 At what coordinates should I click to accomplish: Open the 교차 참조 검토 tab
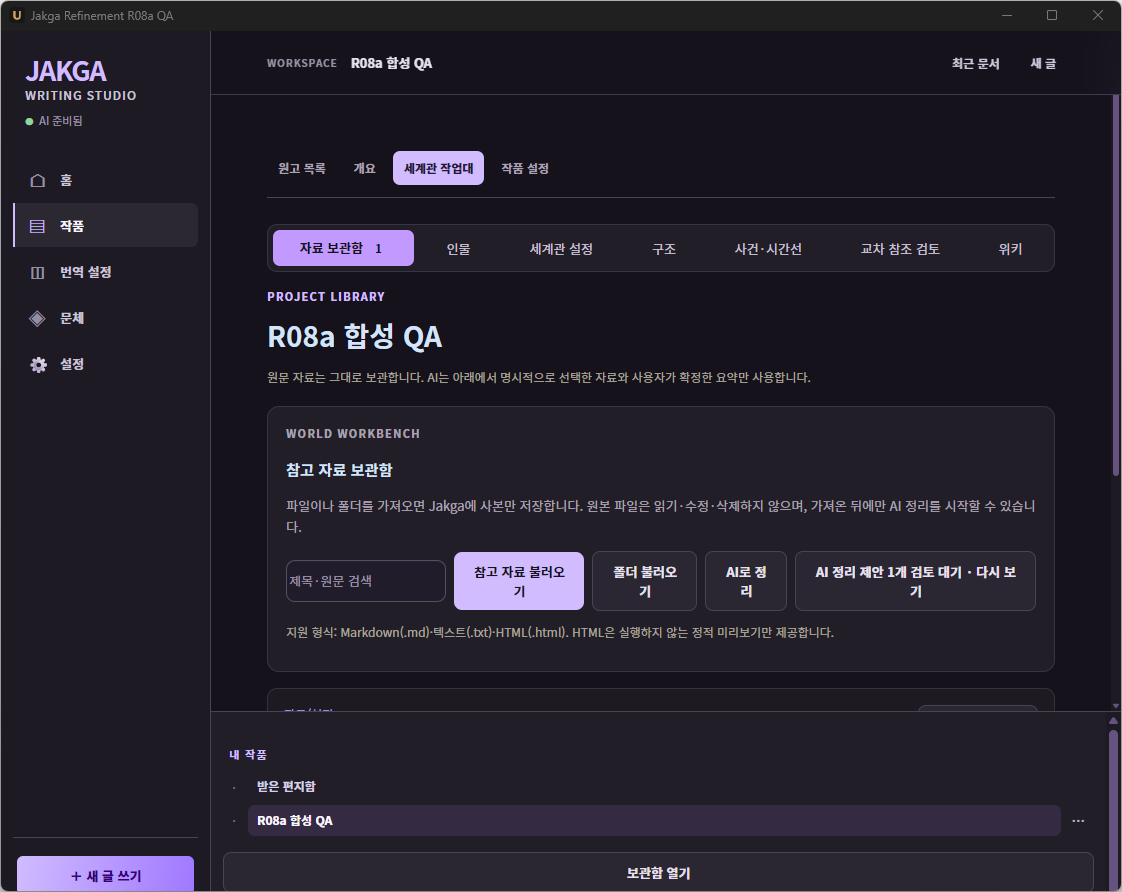point(899,249)
